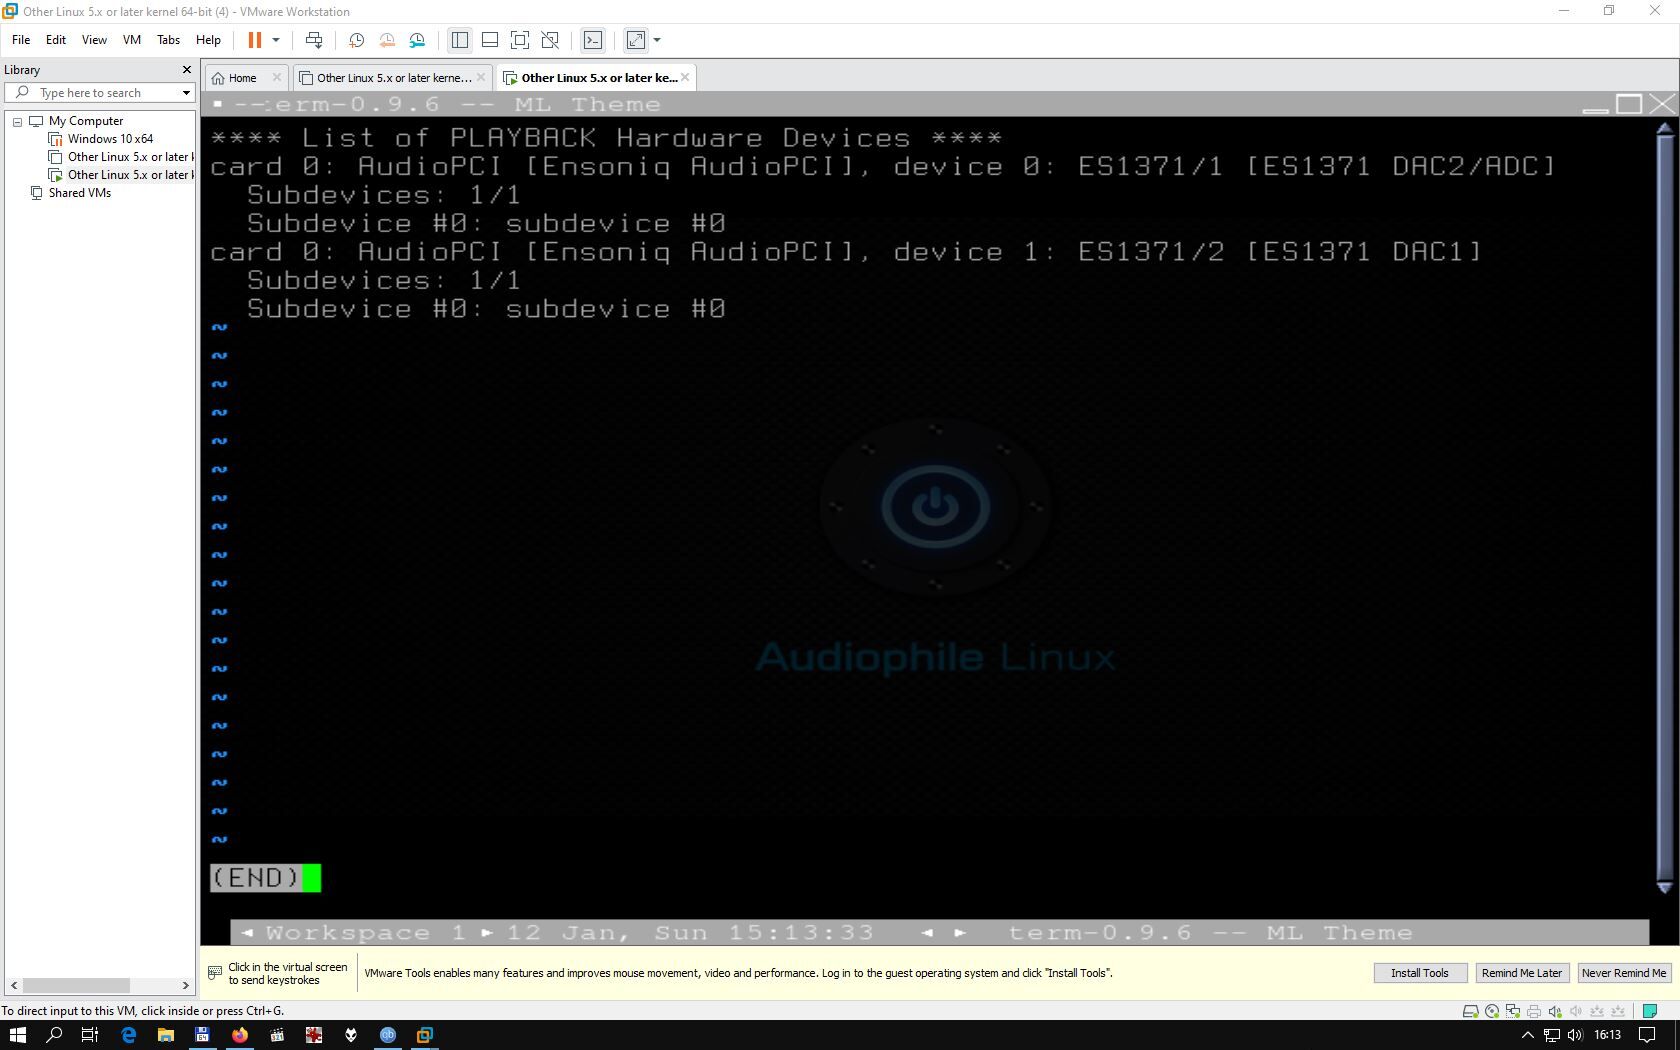Enter full screen mode via toolbar icon

click(x=520, y=40)
